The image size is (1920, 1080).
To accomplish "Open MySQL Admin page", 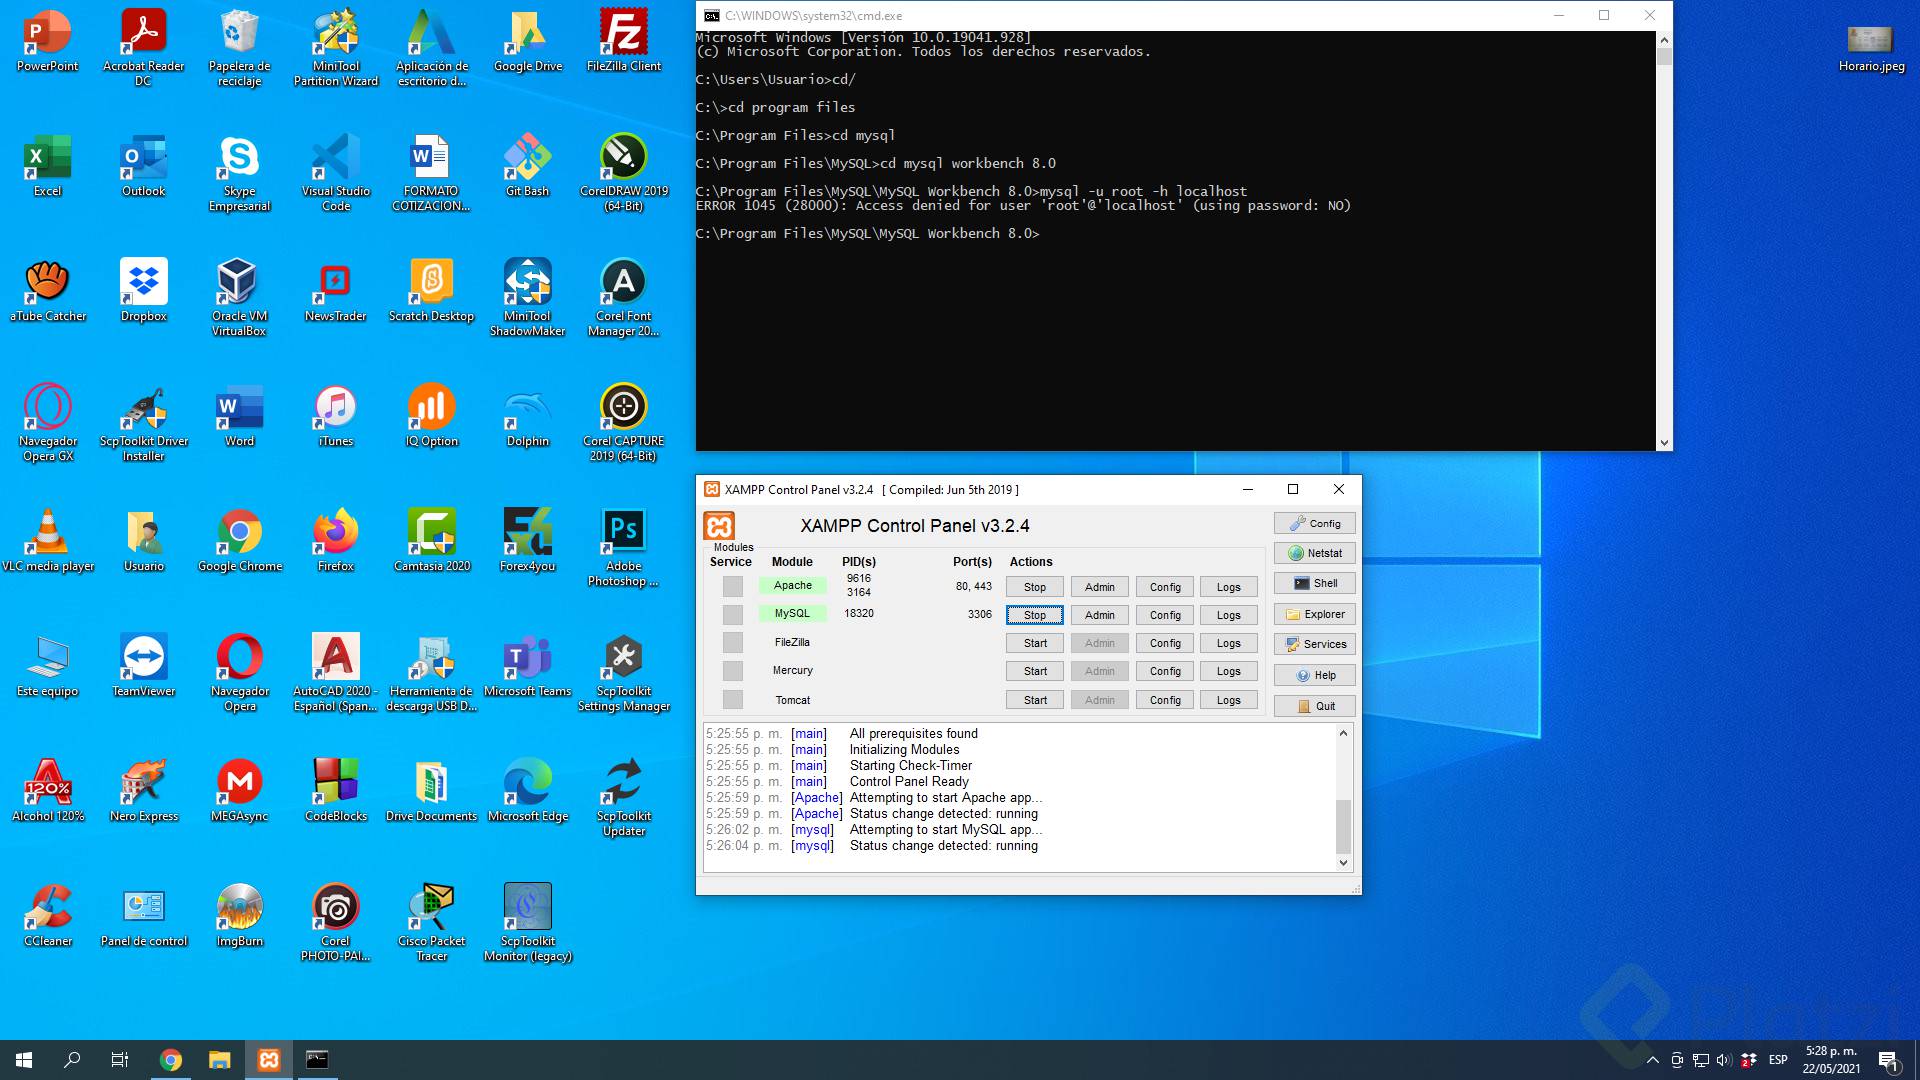I will (x=1100, y=615).
